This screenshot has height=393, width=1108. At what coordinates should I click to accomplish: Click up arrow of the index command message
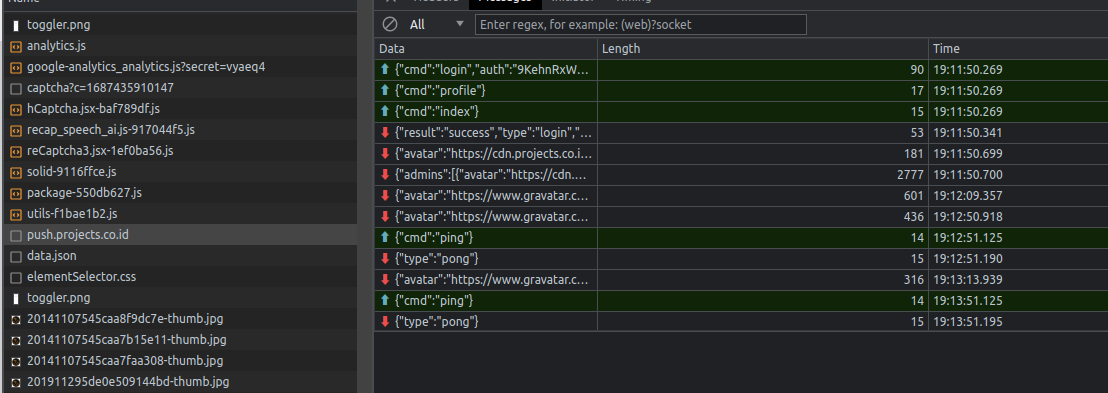pyautogui.click(x=385, y=112)
